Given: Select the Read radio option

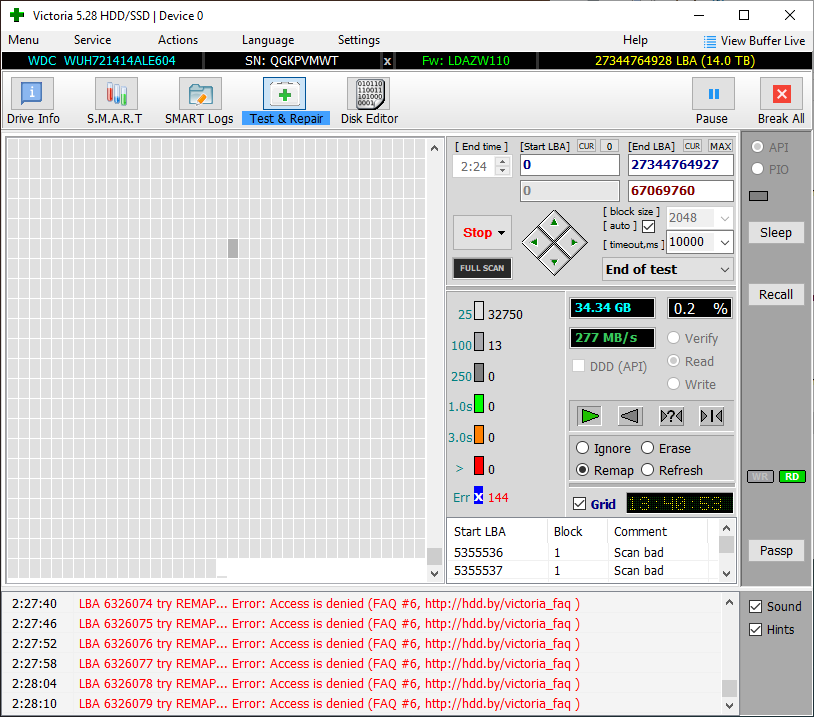Looking at the screenshot, I should (673, 360).
